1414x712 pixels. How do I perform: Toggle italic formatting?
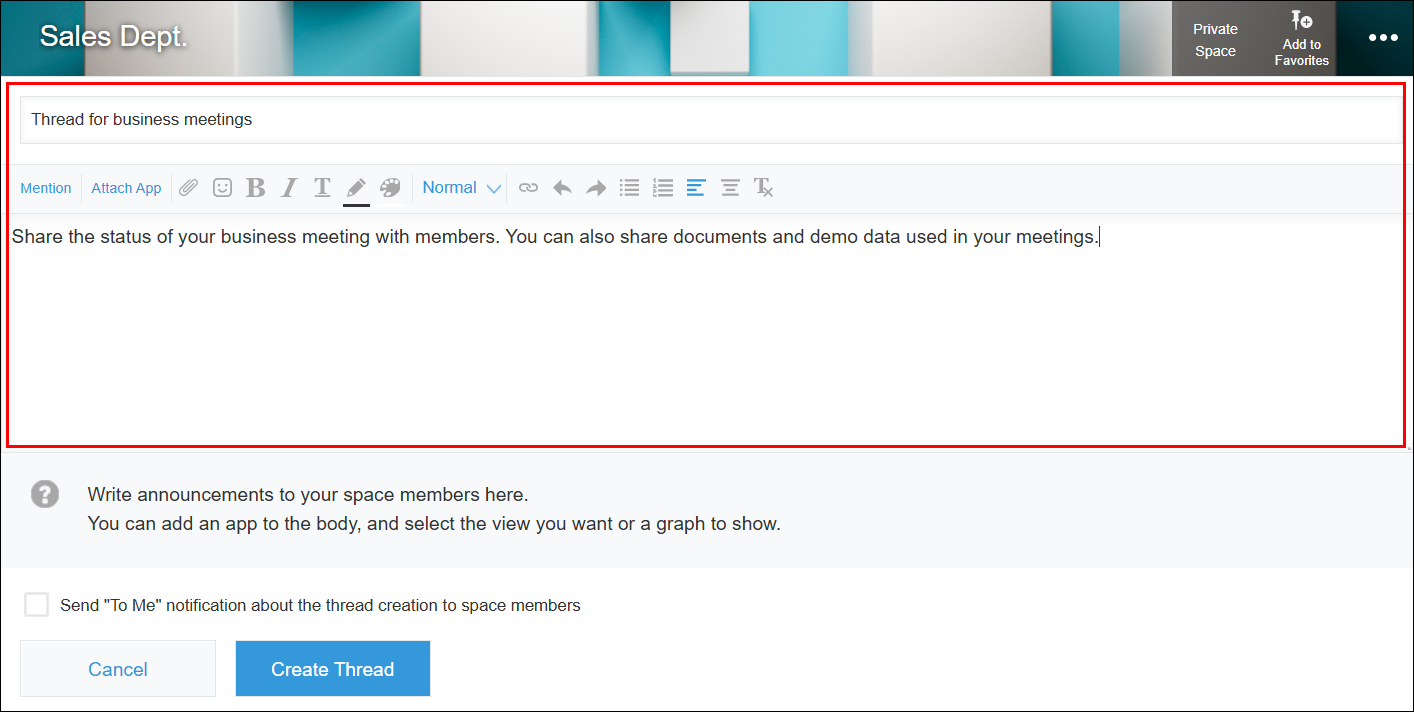289,188
